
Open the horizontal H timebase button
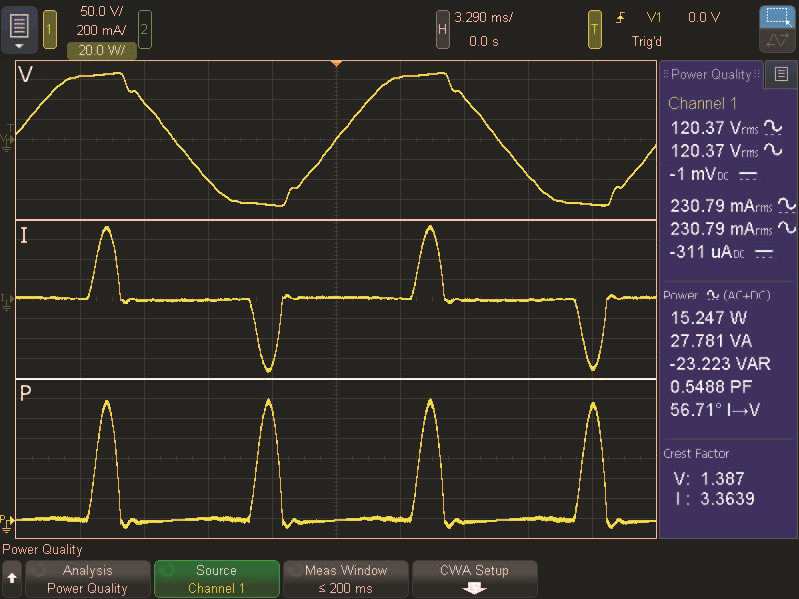coord(442,30)
